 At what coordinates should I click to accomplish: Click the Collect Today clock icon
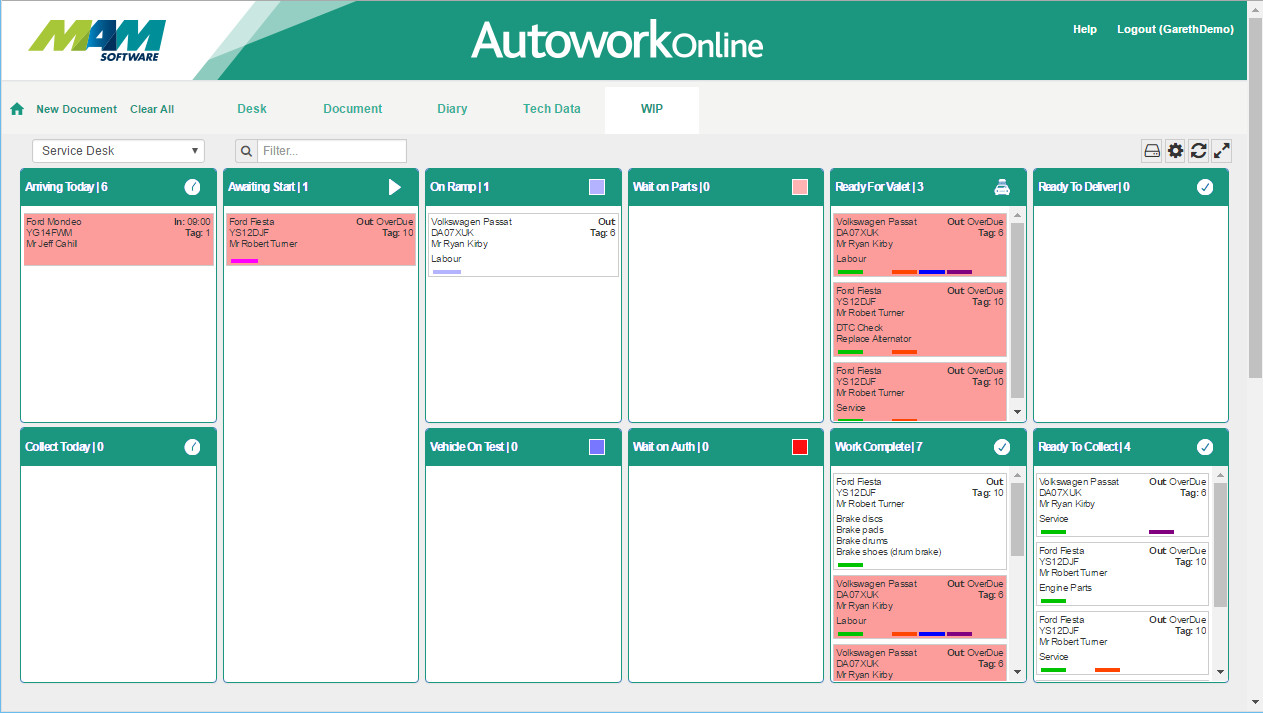point(192,447)
